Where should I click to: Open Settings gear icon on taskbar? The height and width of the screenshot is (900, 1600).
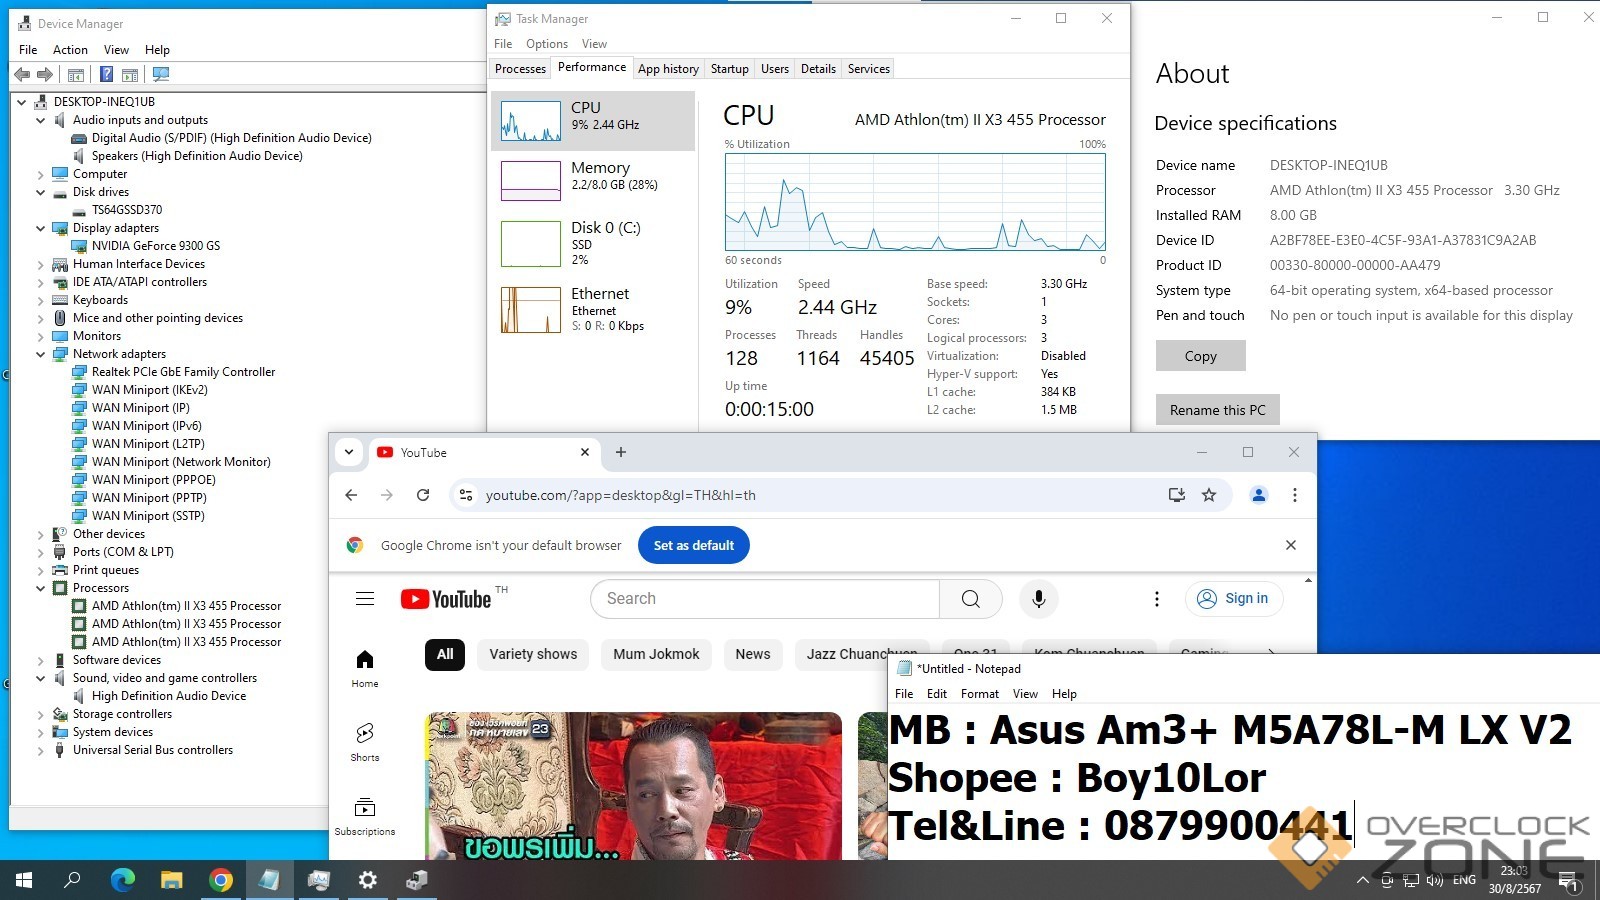pos(367,880)
